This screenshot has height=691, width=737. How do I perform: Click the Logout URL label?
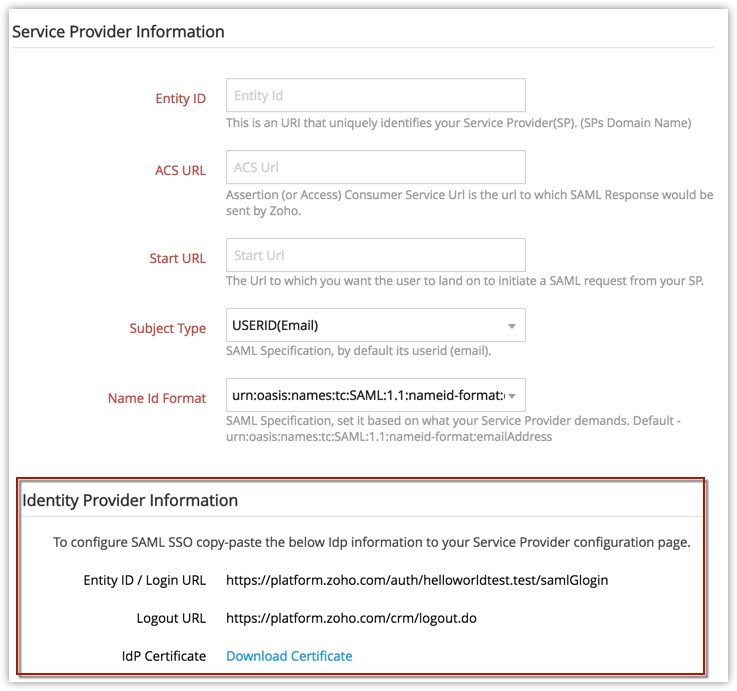171,618
